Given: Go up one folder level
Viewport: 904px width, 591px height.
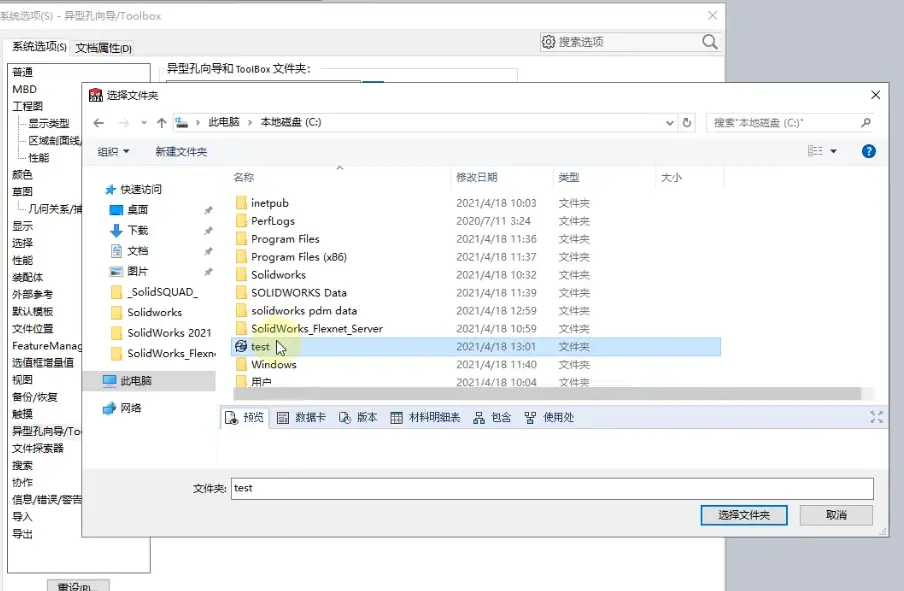Looking at the screenshot, I should tap(161, 123).
